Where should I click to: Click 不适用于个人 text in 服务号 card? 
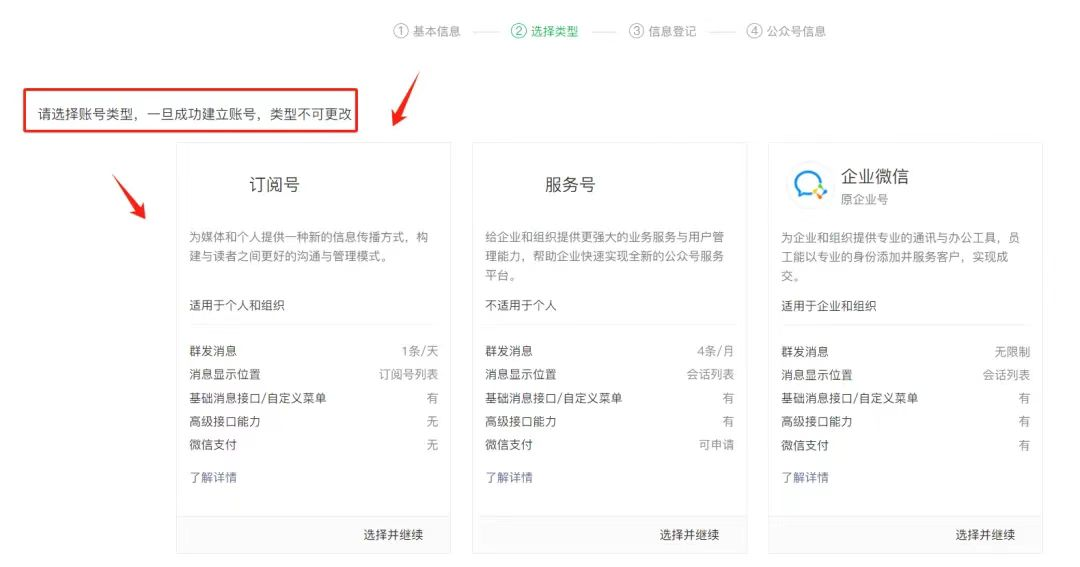coord(521,305)
